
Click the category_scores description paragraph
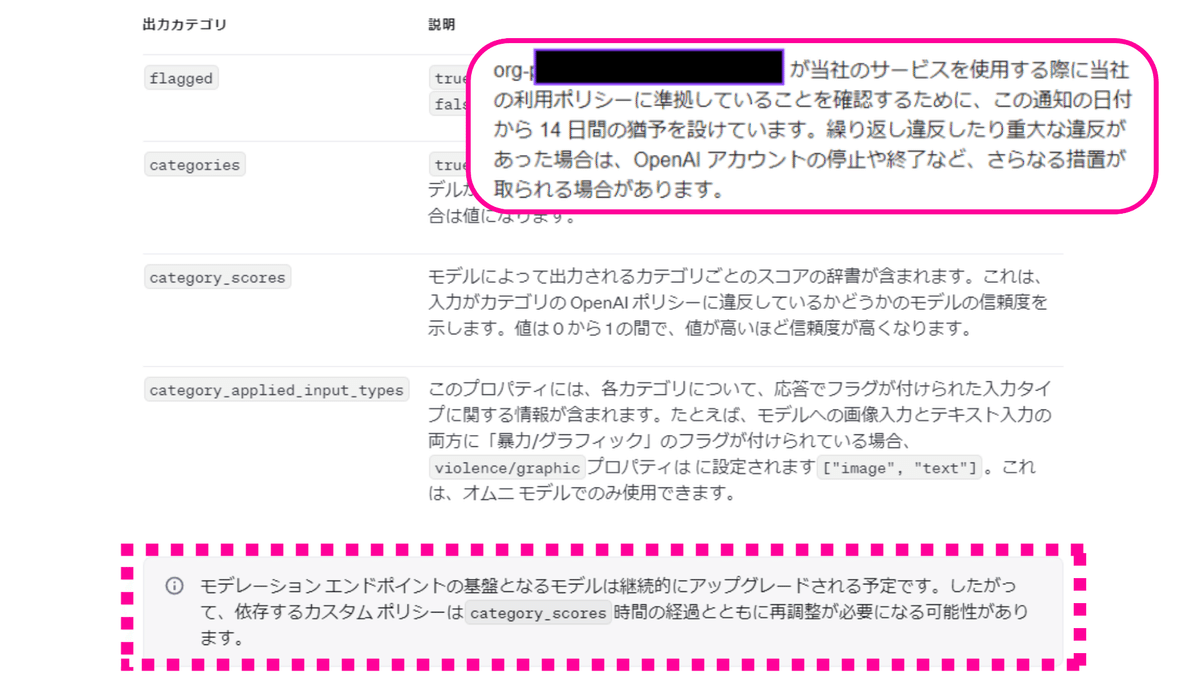click(738, 302)
